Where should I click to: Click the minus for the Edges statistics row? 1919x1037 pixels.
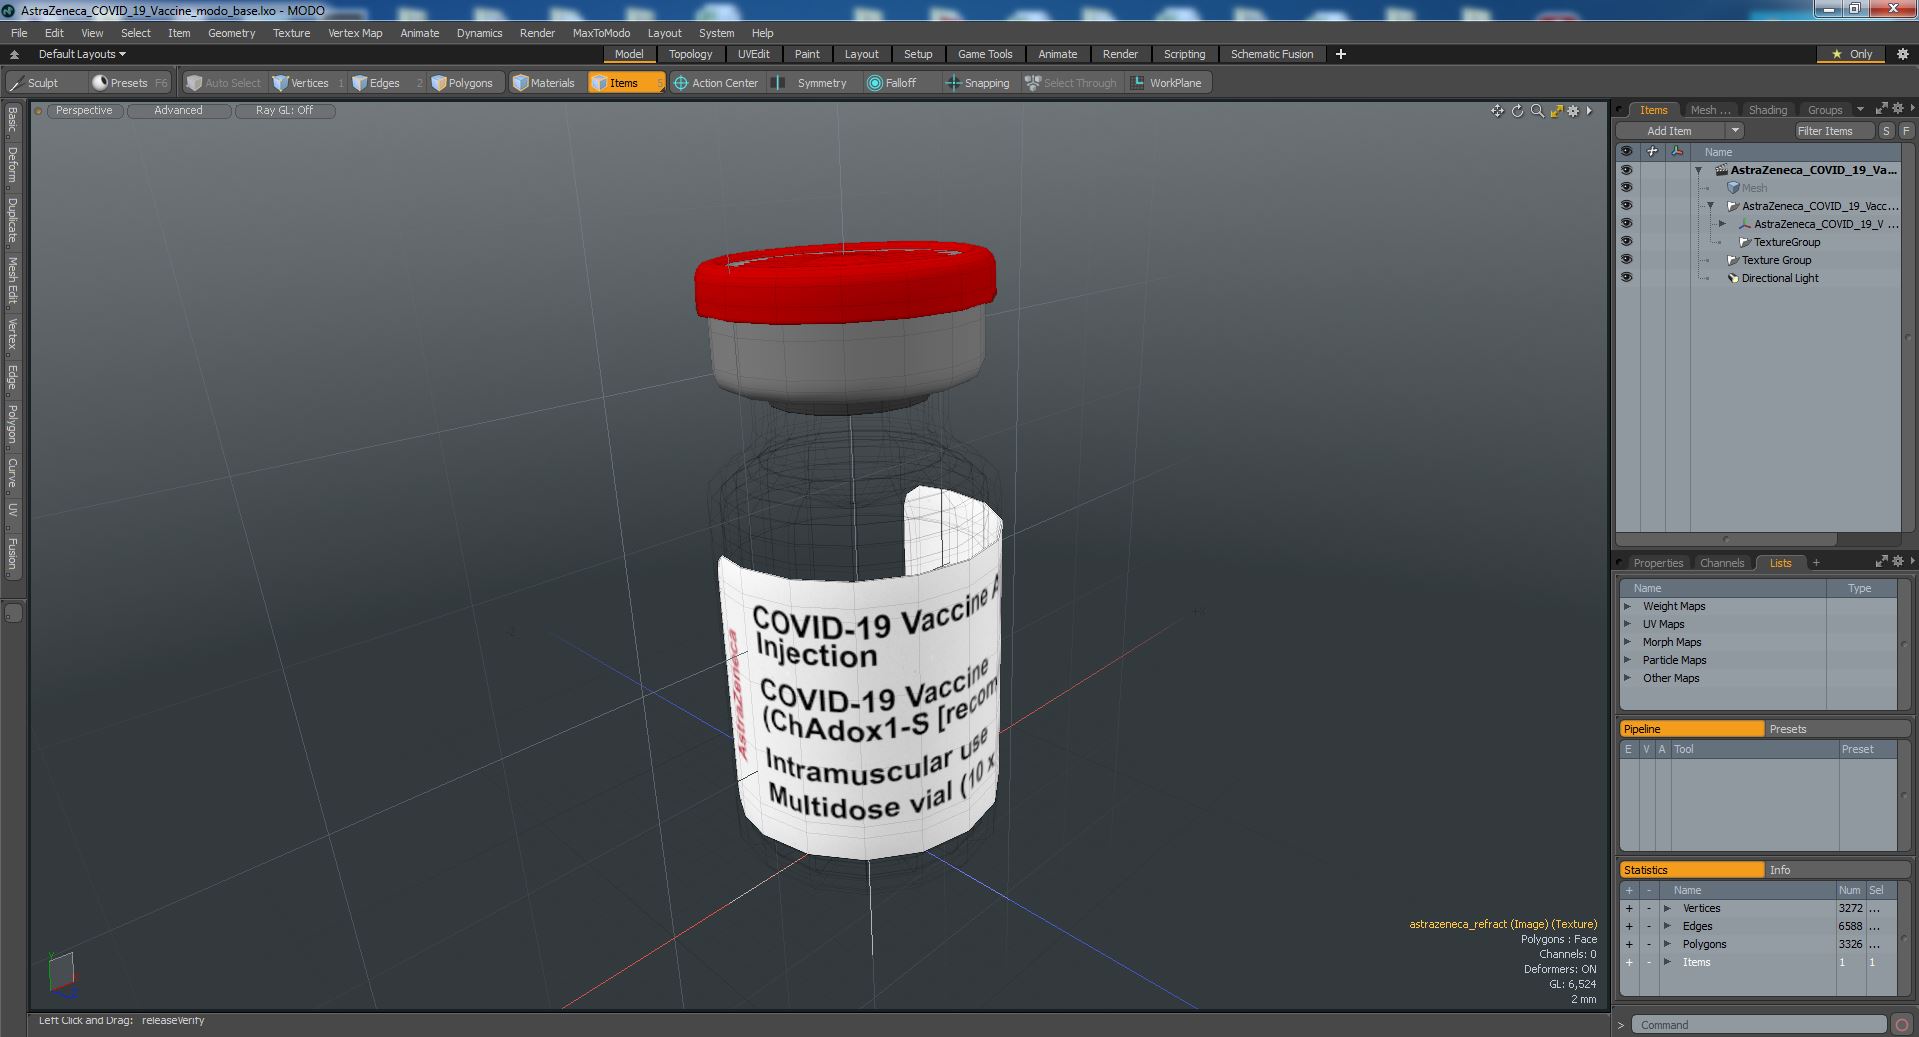pos(1649,926)
